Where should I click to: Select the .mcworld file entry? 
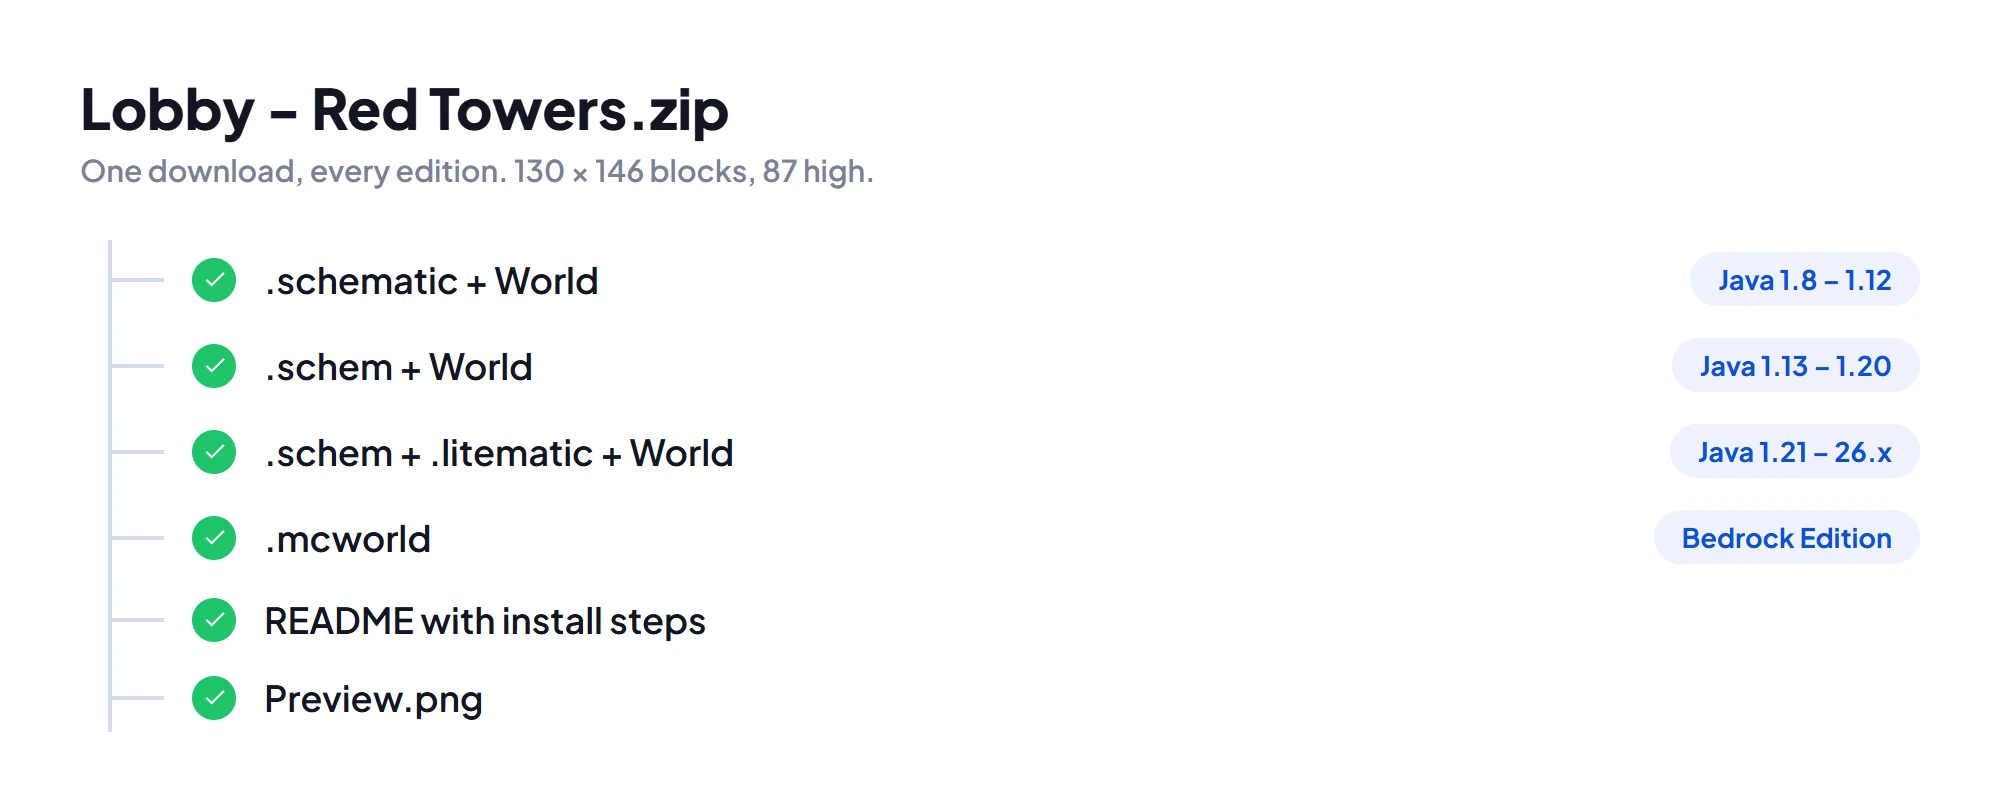click(x=347, y=539)
